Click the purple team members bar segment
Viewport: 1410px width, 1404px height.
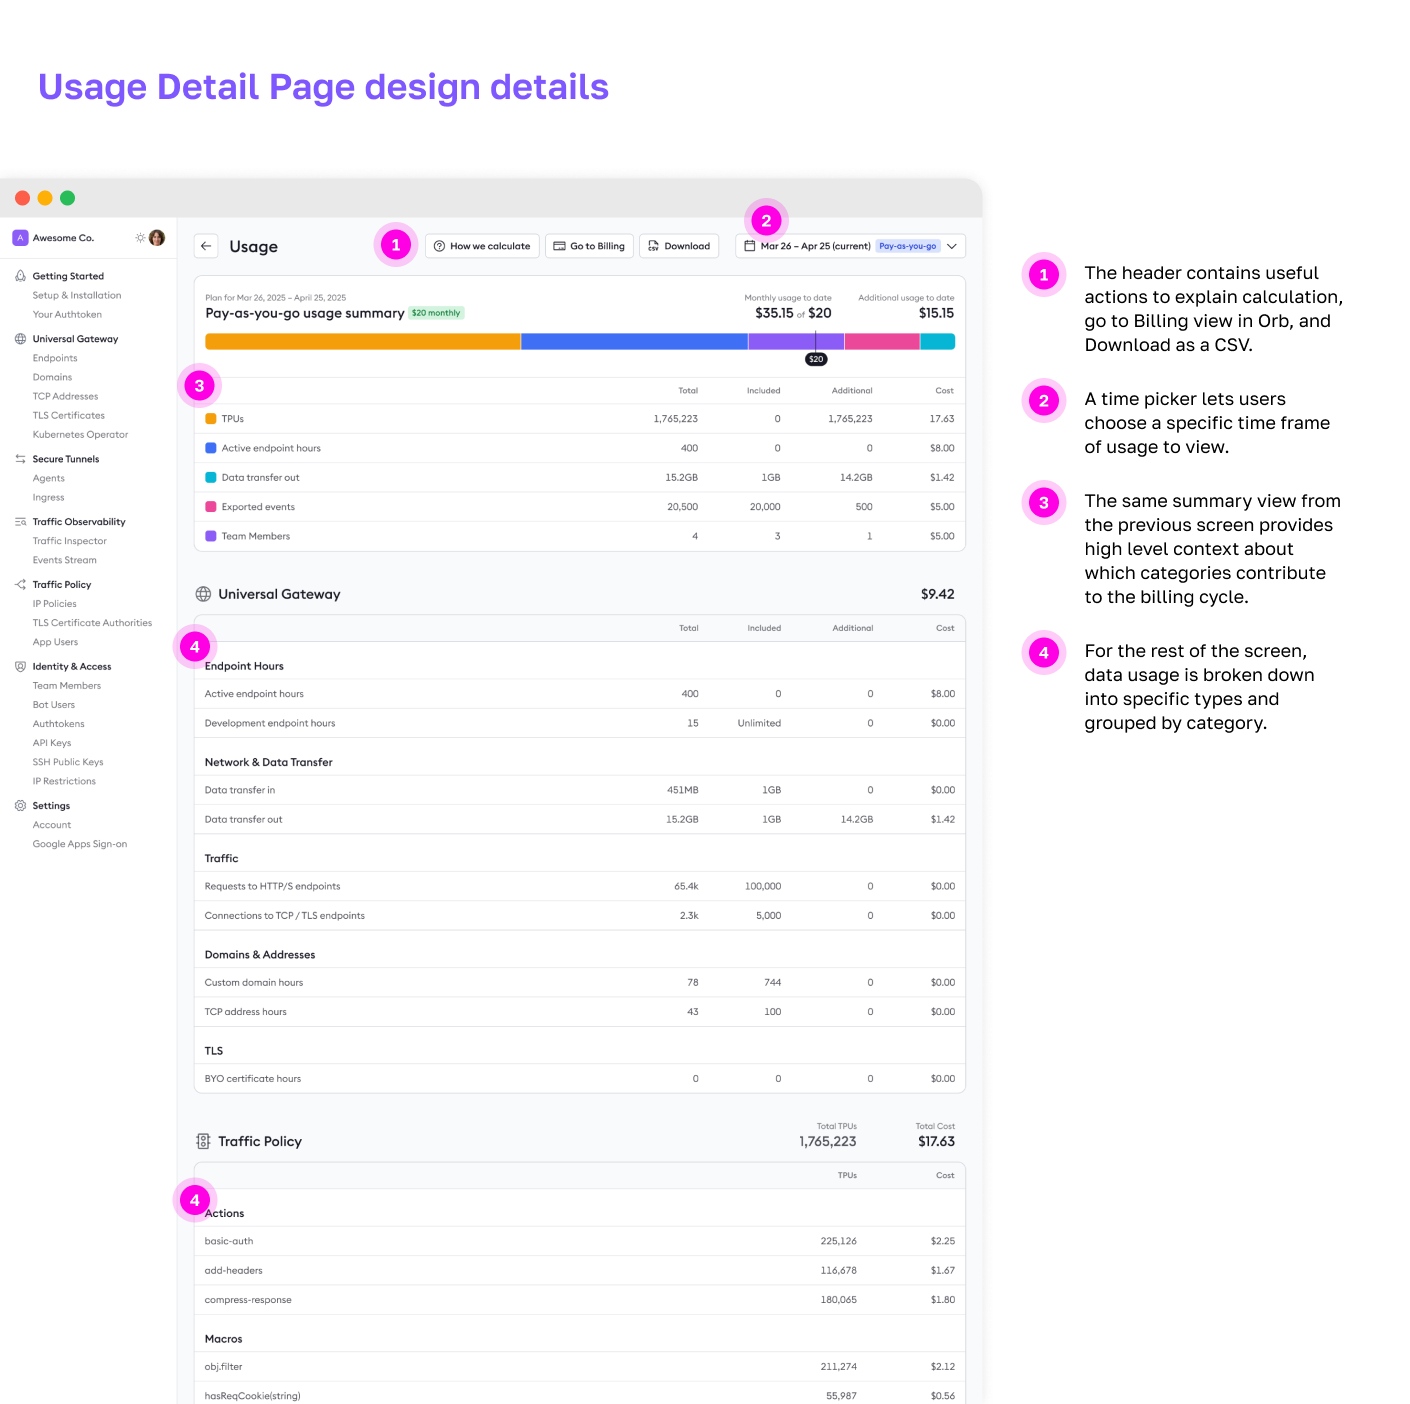[x=796, y=341]
